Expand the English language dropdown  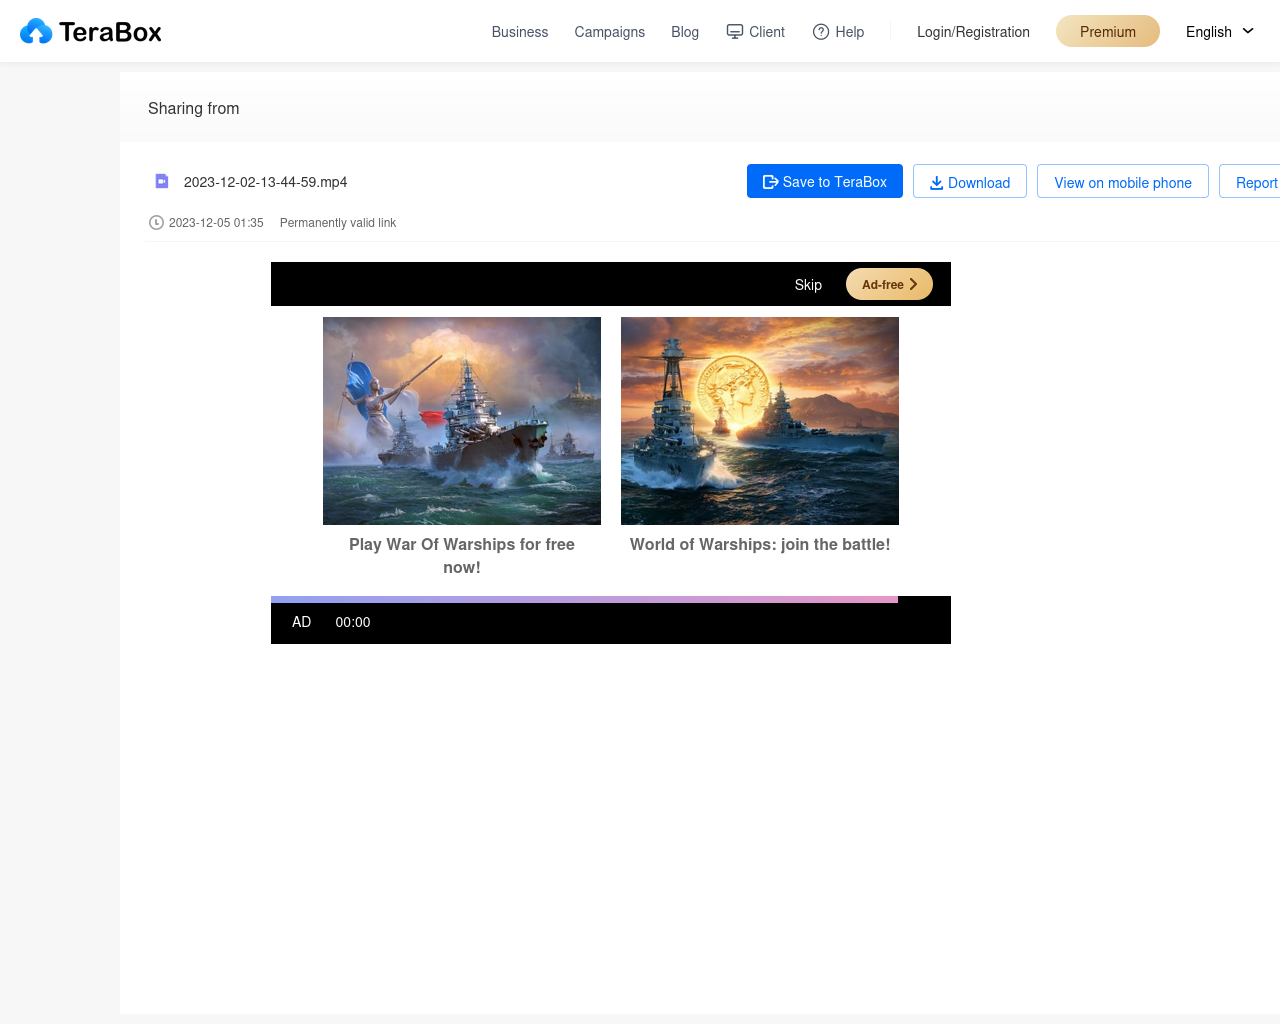pos(1220,32)
